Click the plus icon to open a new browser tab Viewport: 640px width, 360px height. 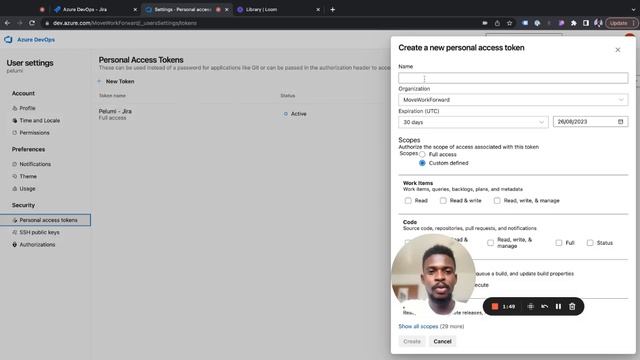coord(332,9)
